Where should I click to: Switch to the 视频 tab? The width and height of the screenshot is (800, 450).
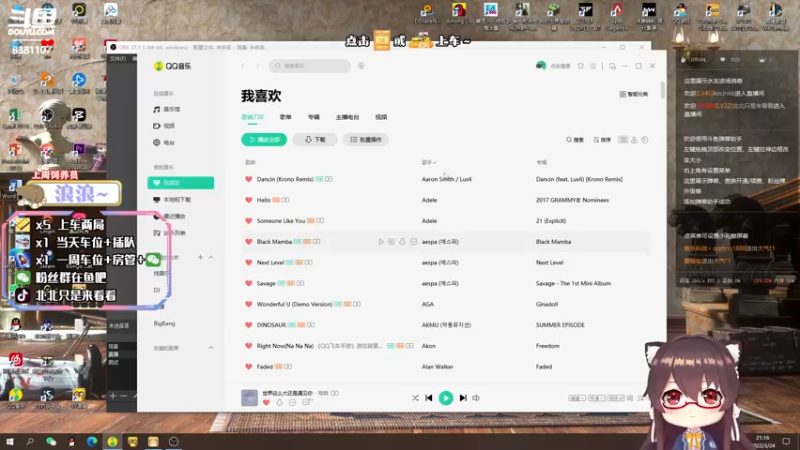[381, 117]
